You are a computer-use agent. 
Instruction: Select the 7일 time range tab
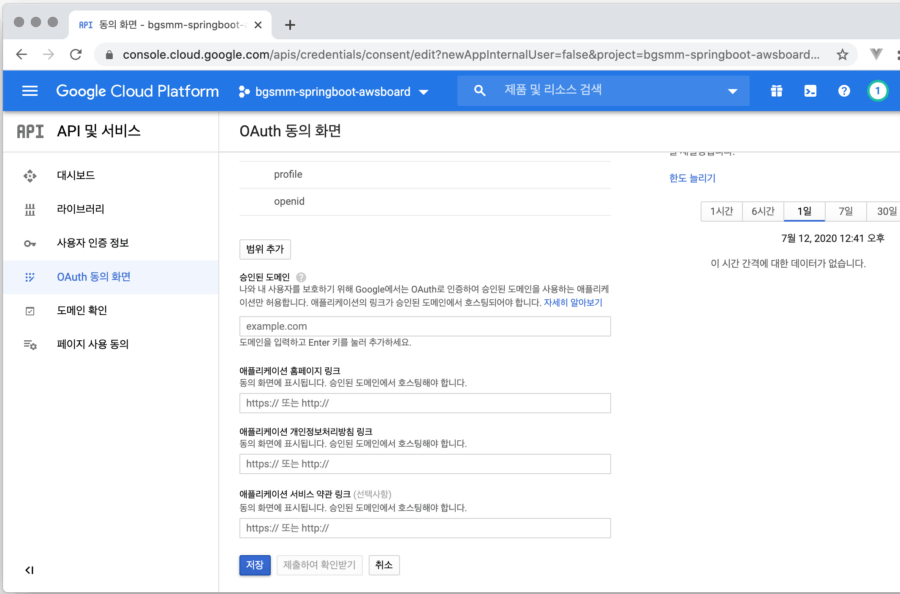coord(846,211)
